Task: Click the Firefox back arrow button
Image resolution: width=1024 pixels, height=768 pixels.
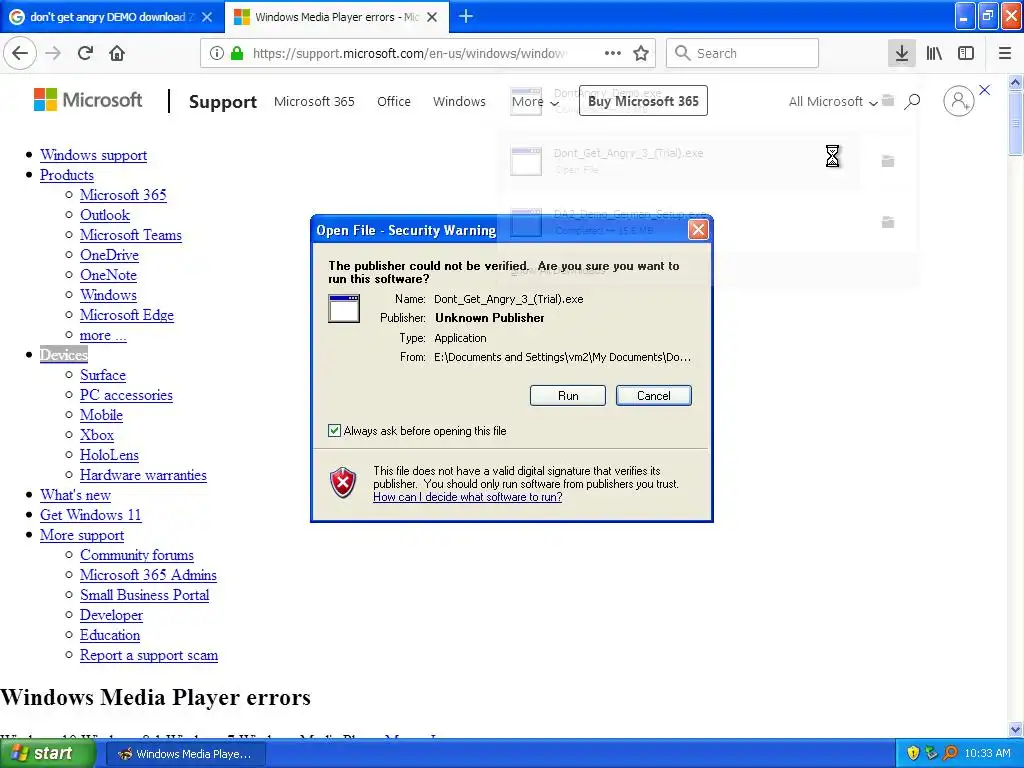Action: click(20, 53)
